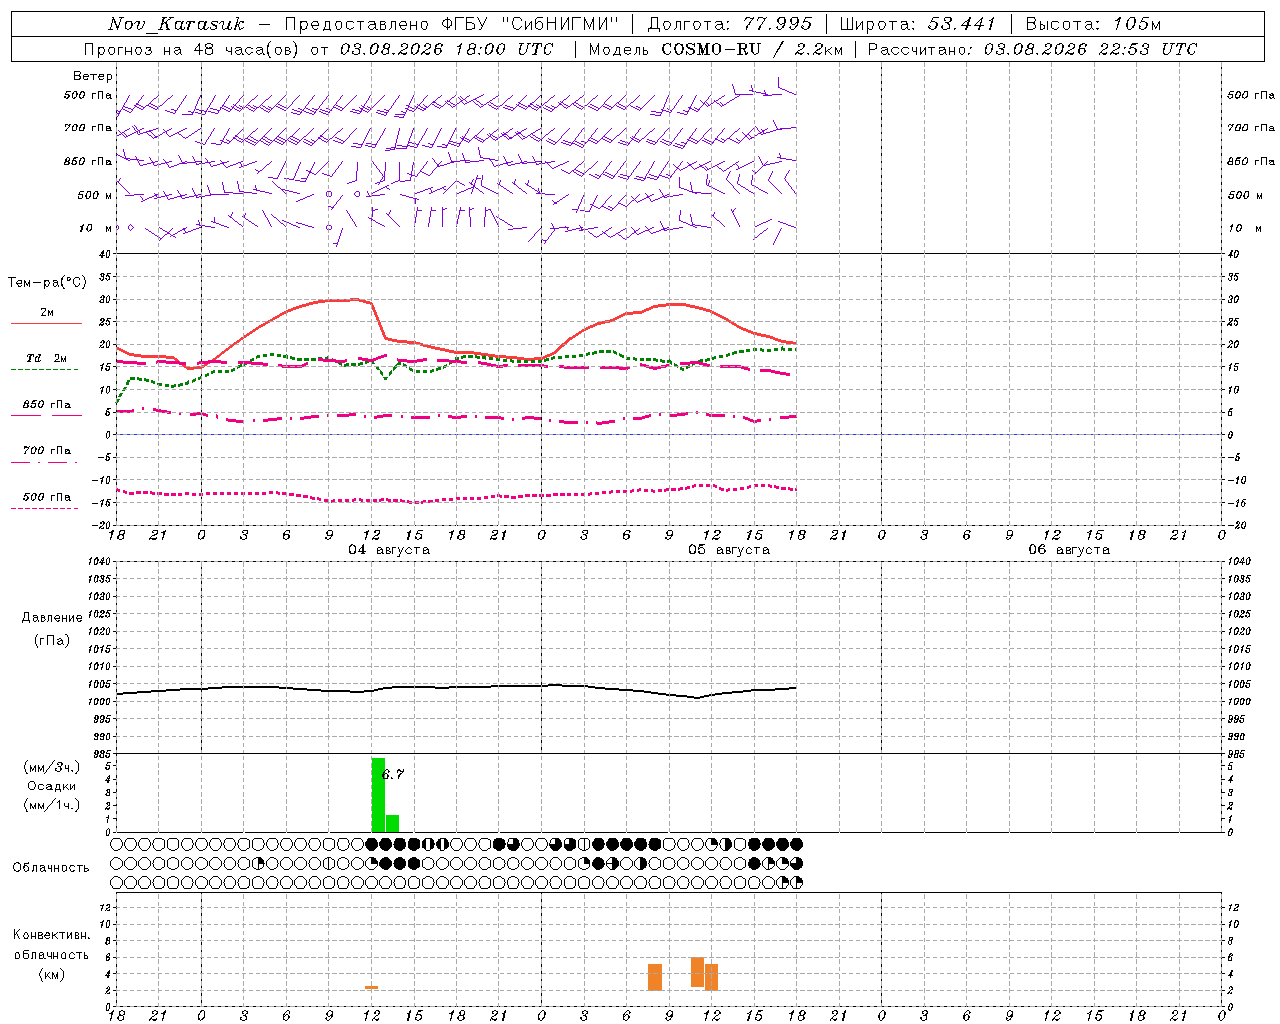The width and height of the screenshot is (1280, 1024).
Task: Click the tall green precipitation bar labeled 6.7
Action: pyautogui.click(x=378, y=795)
